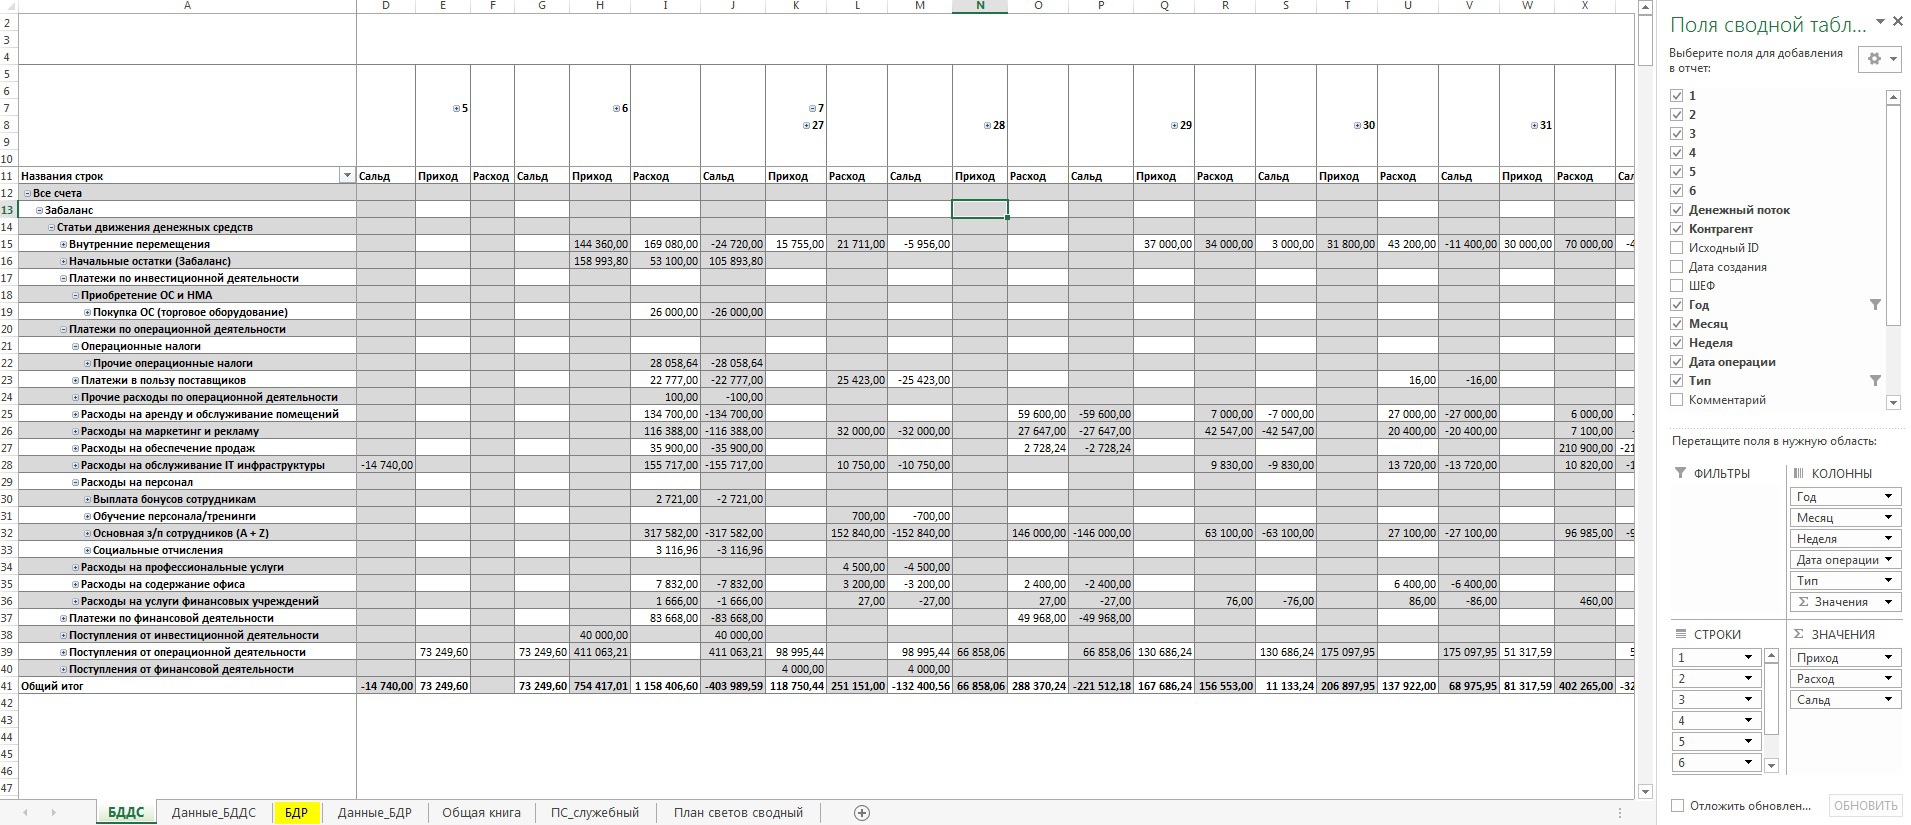Add a new sheet with plus icon
1911x825 pixels.
862,813
